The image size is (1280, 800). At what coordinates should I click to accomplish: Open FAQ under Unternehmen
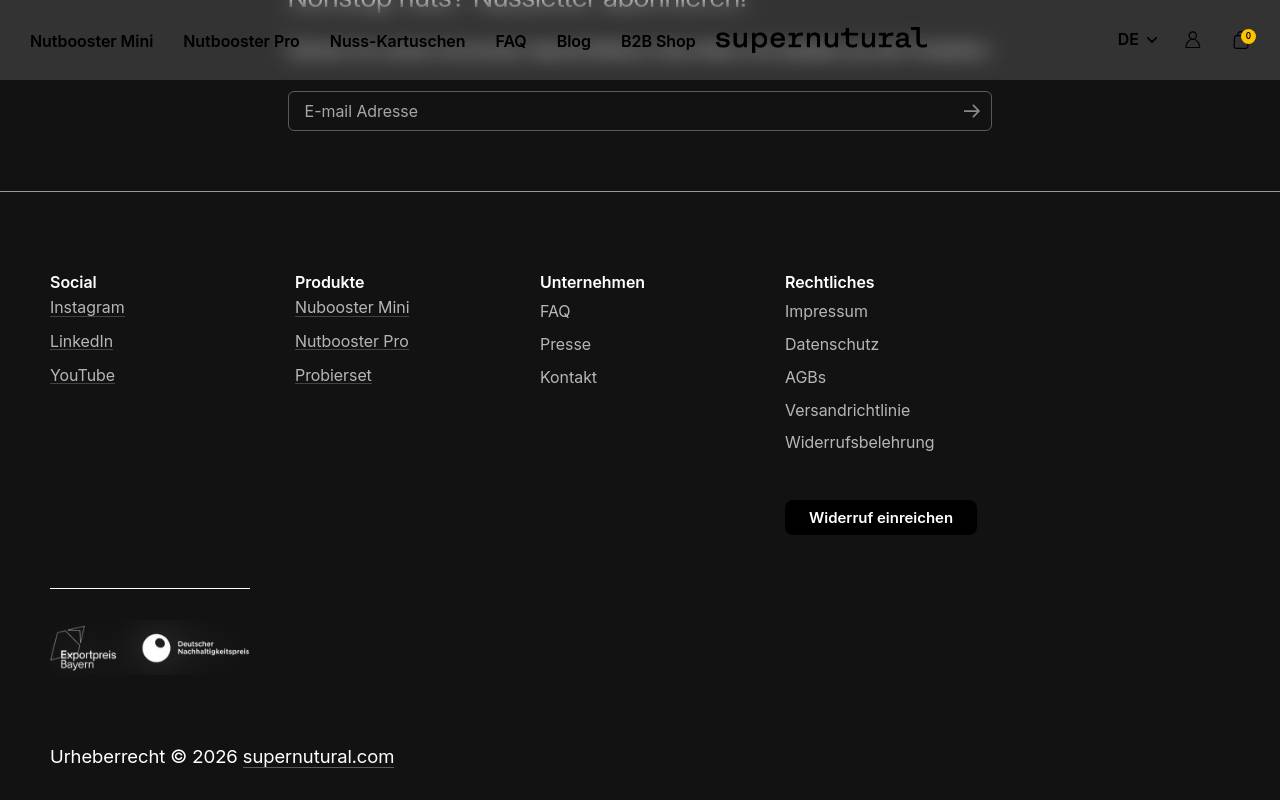click(x=555, y=311)
